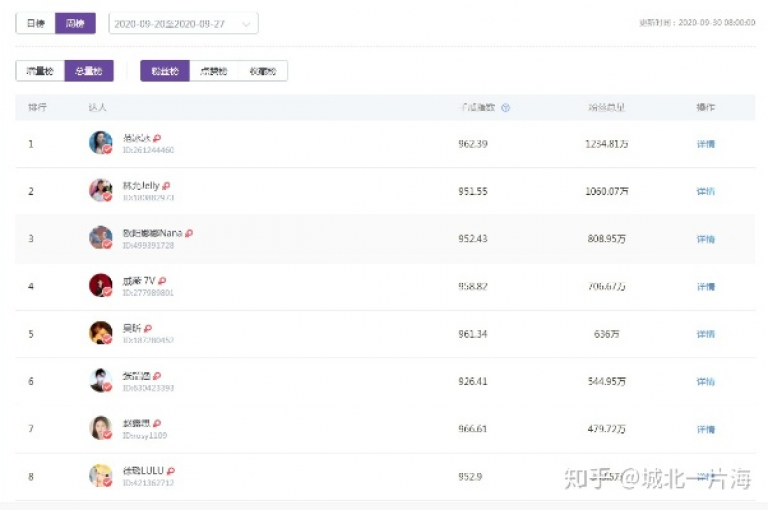Click red link icon next to 戚薇 7V
This screenshot has width=768, height=510.
162,281
